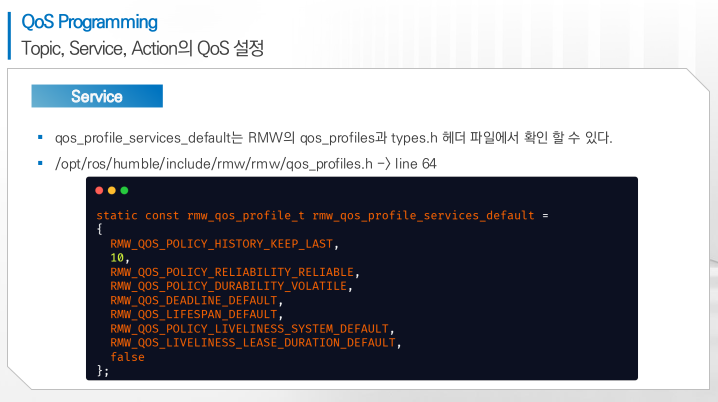Click the green dot in code window
Viewport: 718px width, 402px height.
point(124,190)
